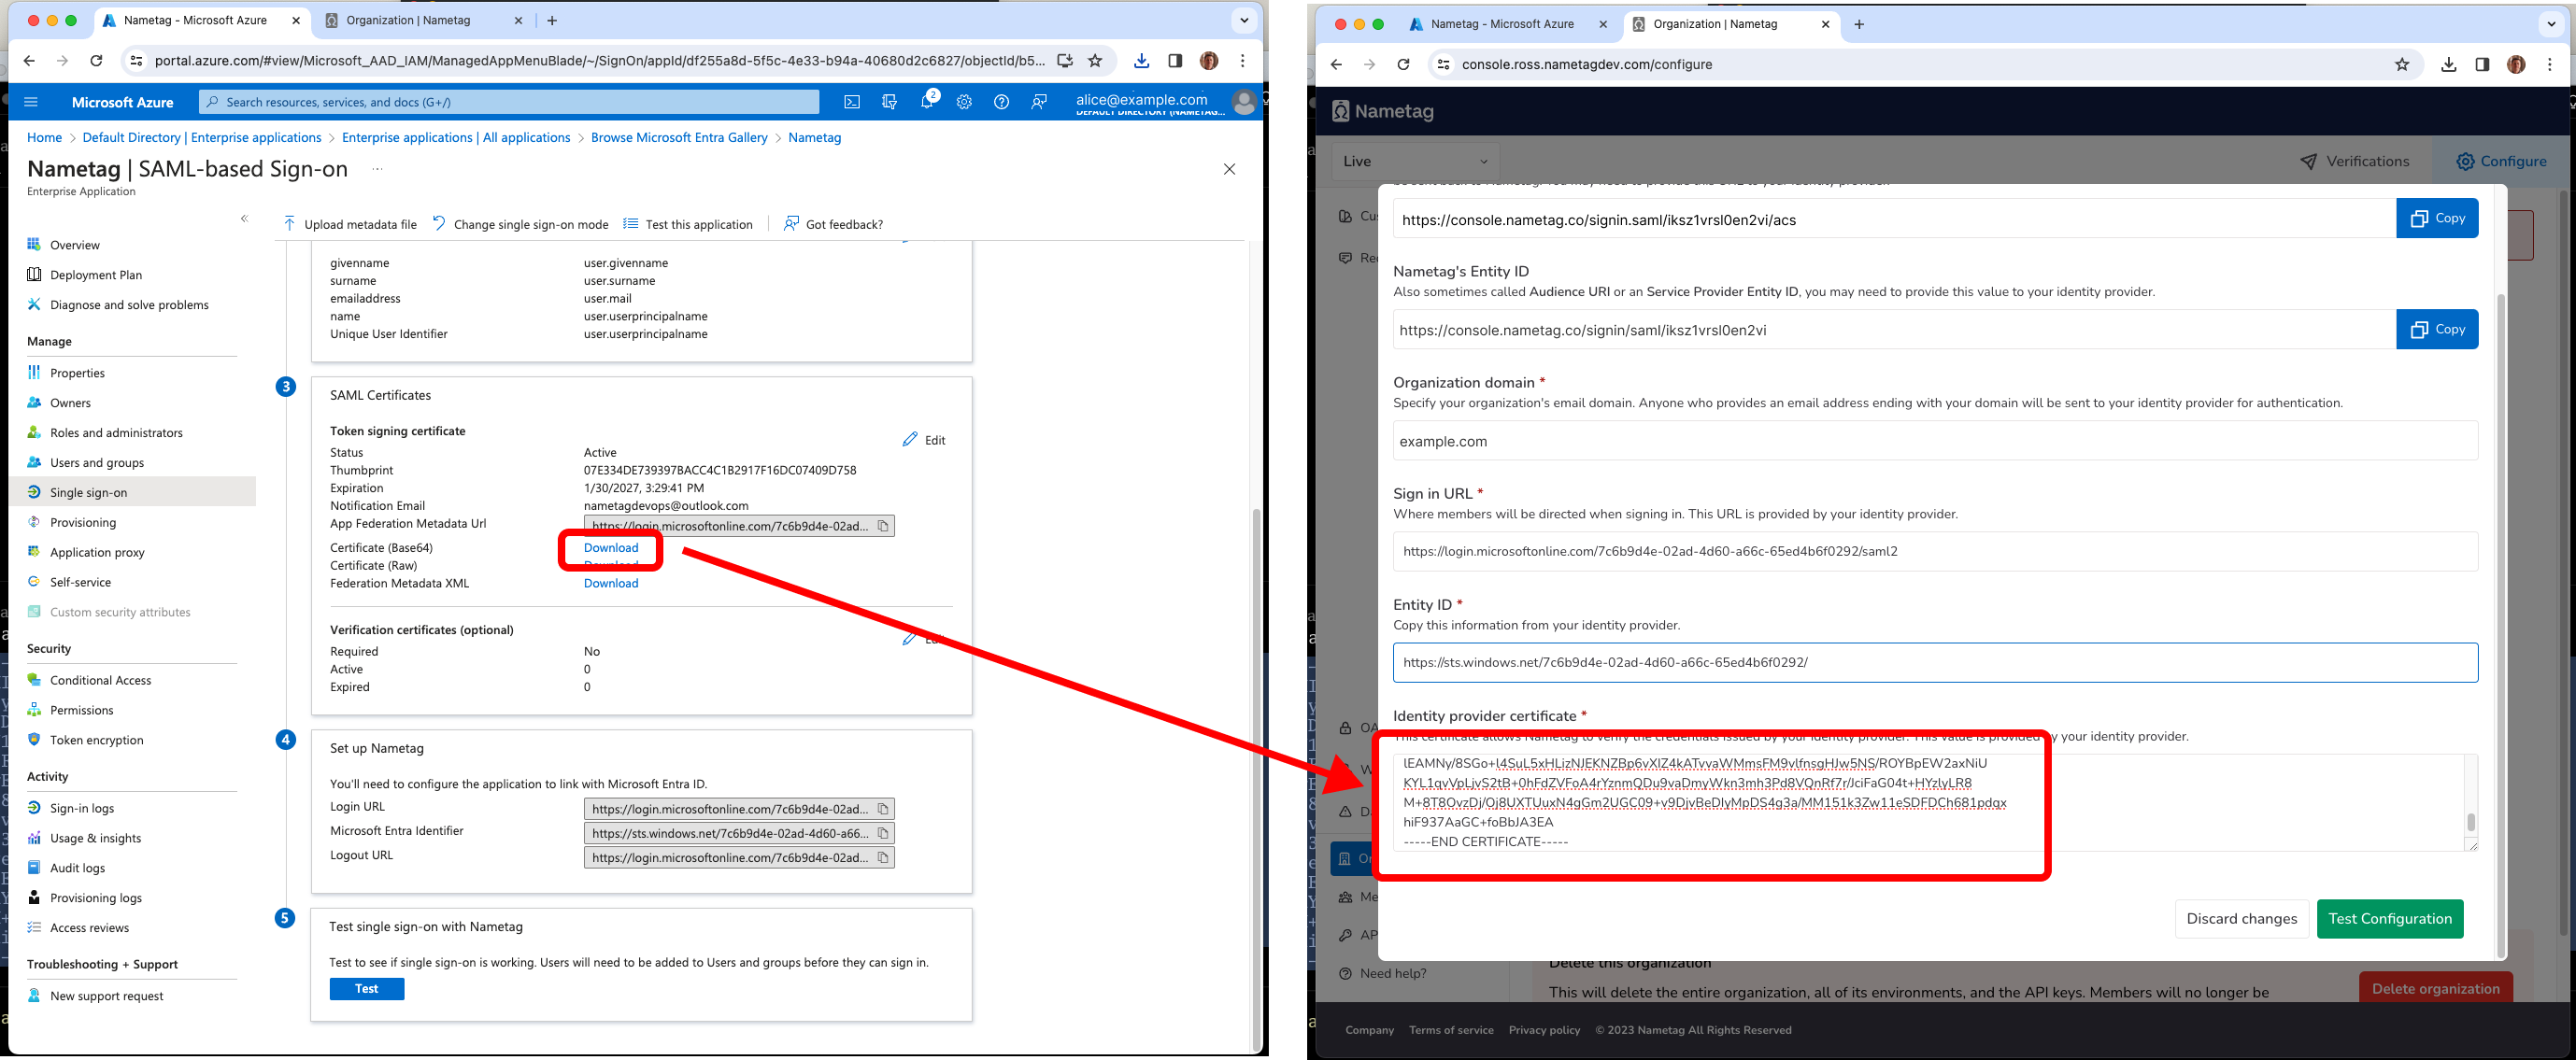This screenshot has height=1060, width=2576.
Task: Click Azure search resources box
Action: click(x=508, y=102)
